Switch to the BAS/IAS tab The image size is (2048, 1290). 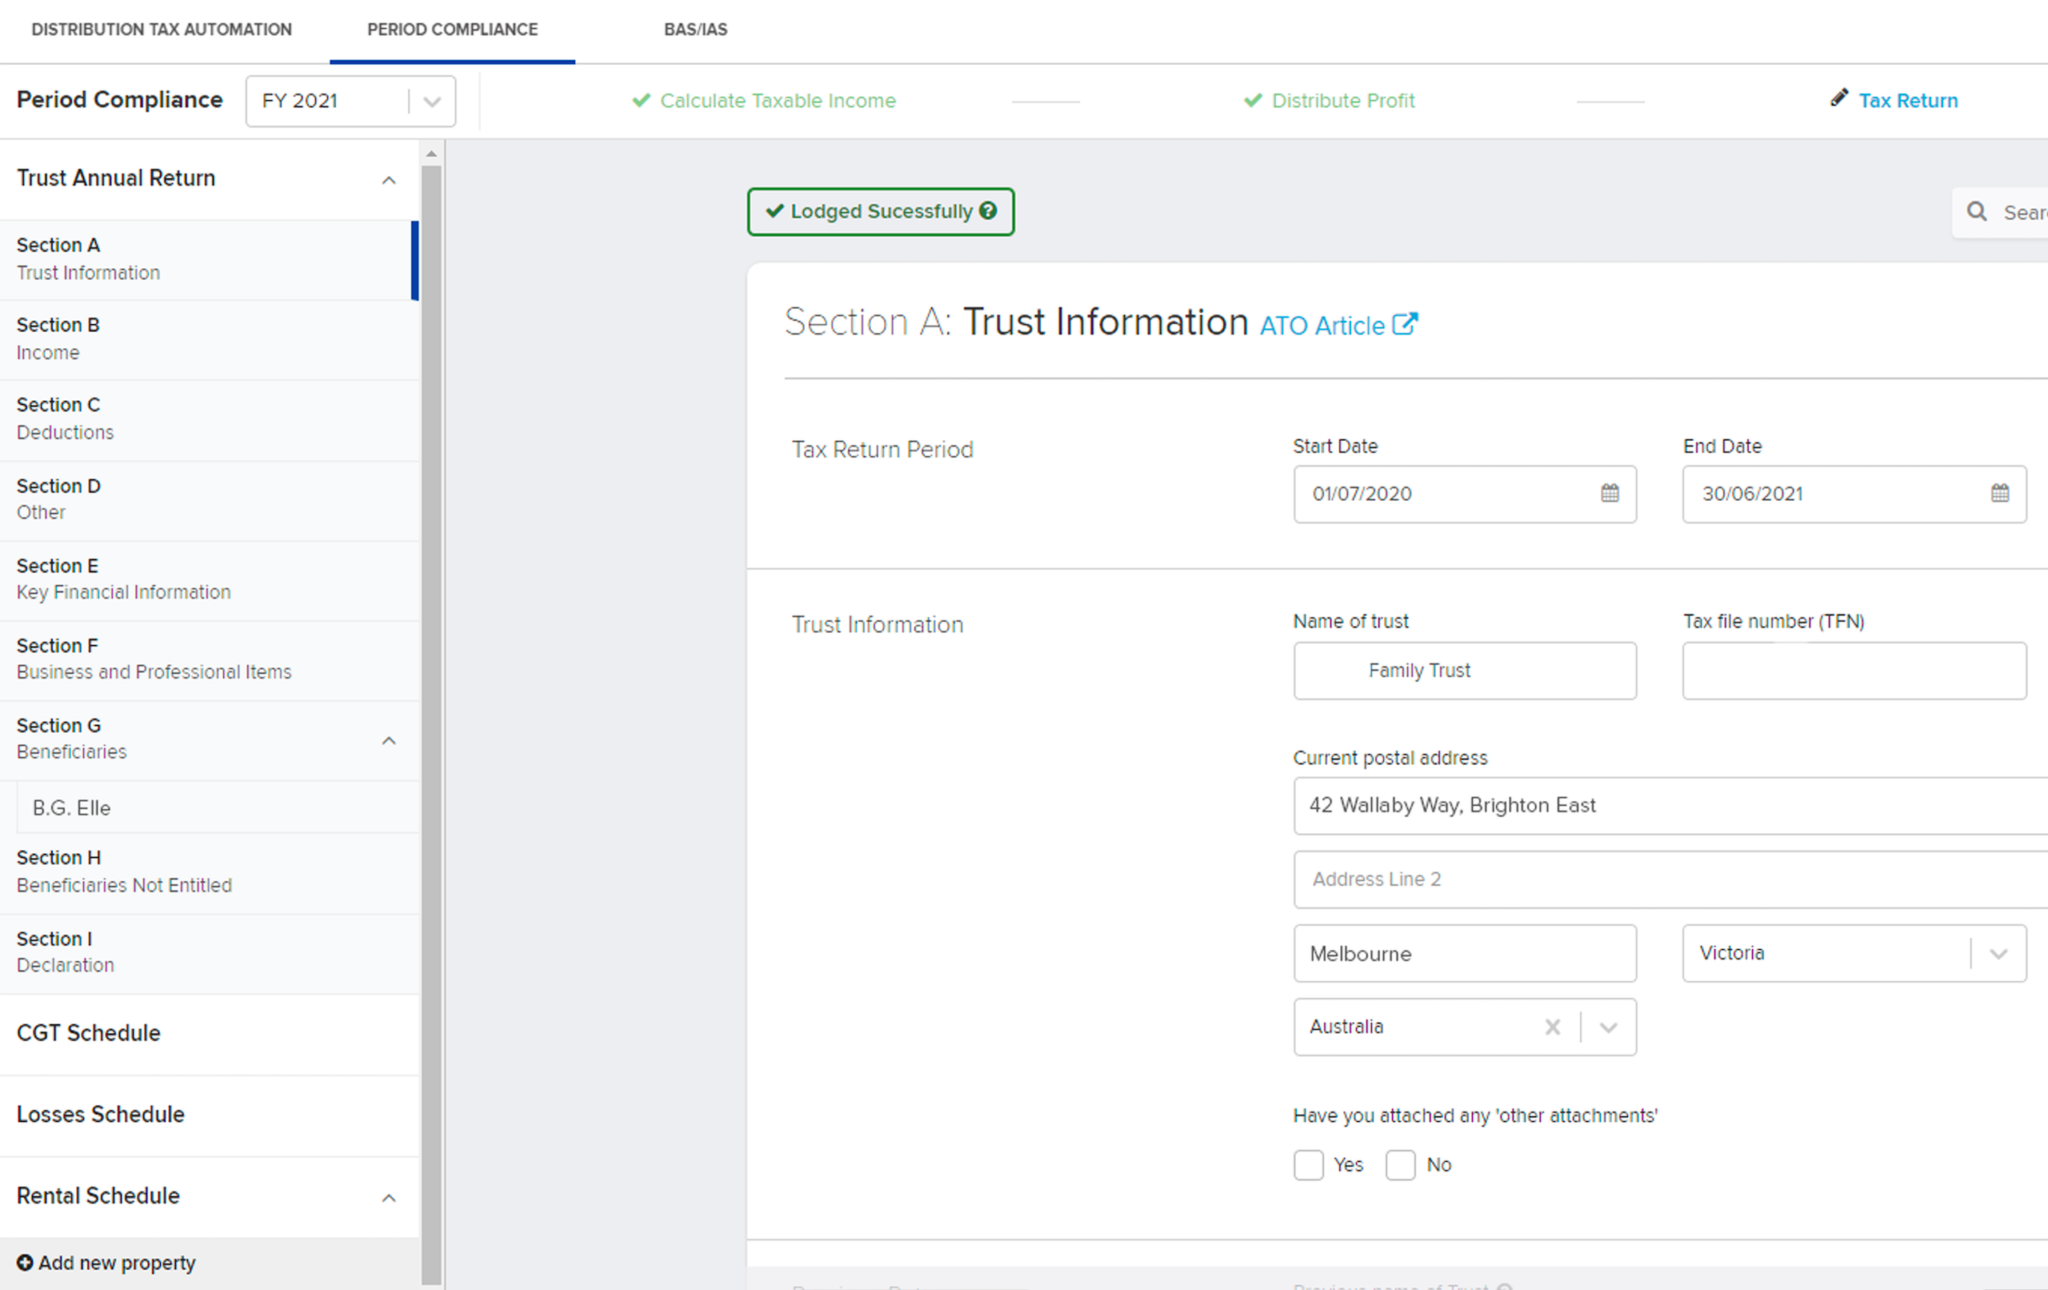coord(695,29)
